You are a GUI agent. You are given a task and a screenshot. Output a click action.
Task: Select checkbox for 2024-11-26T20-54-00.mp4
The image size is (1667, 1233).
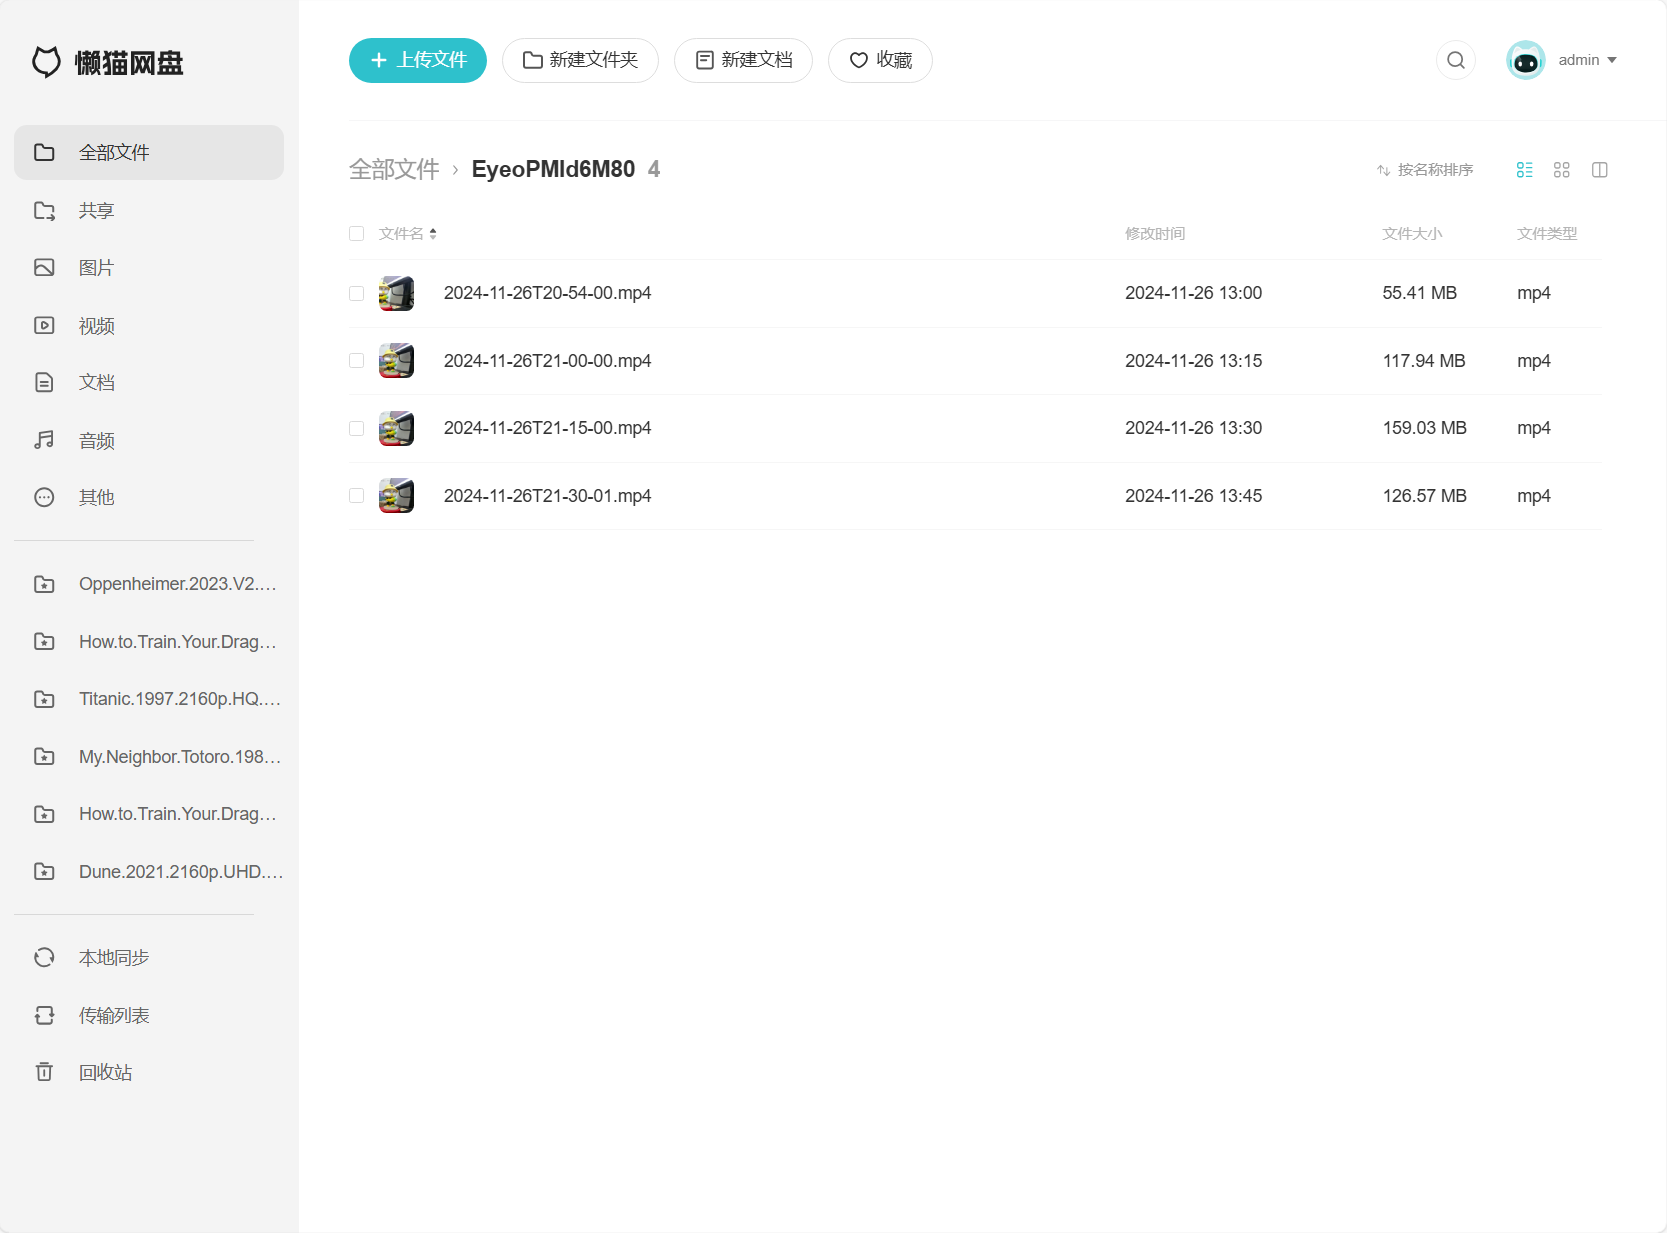point(356,293)
